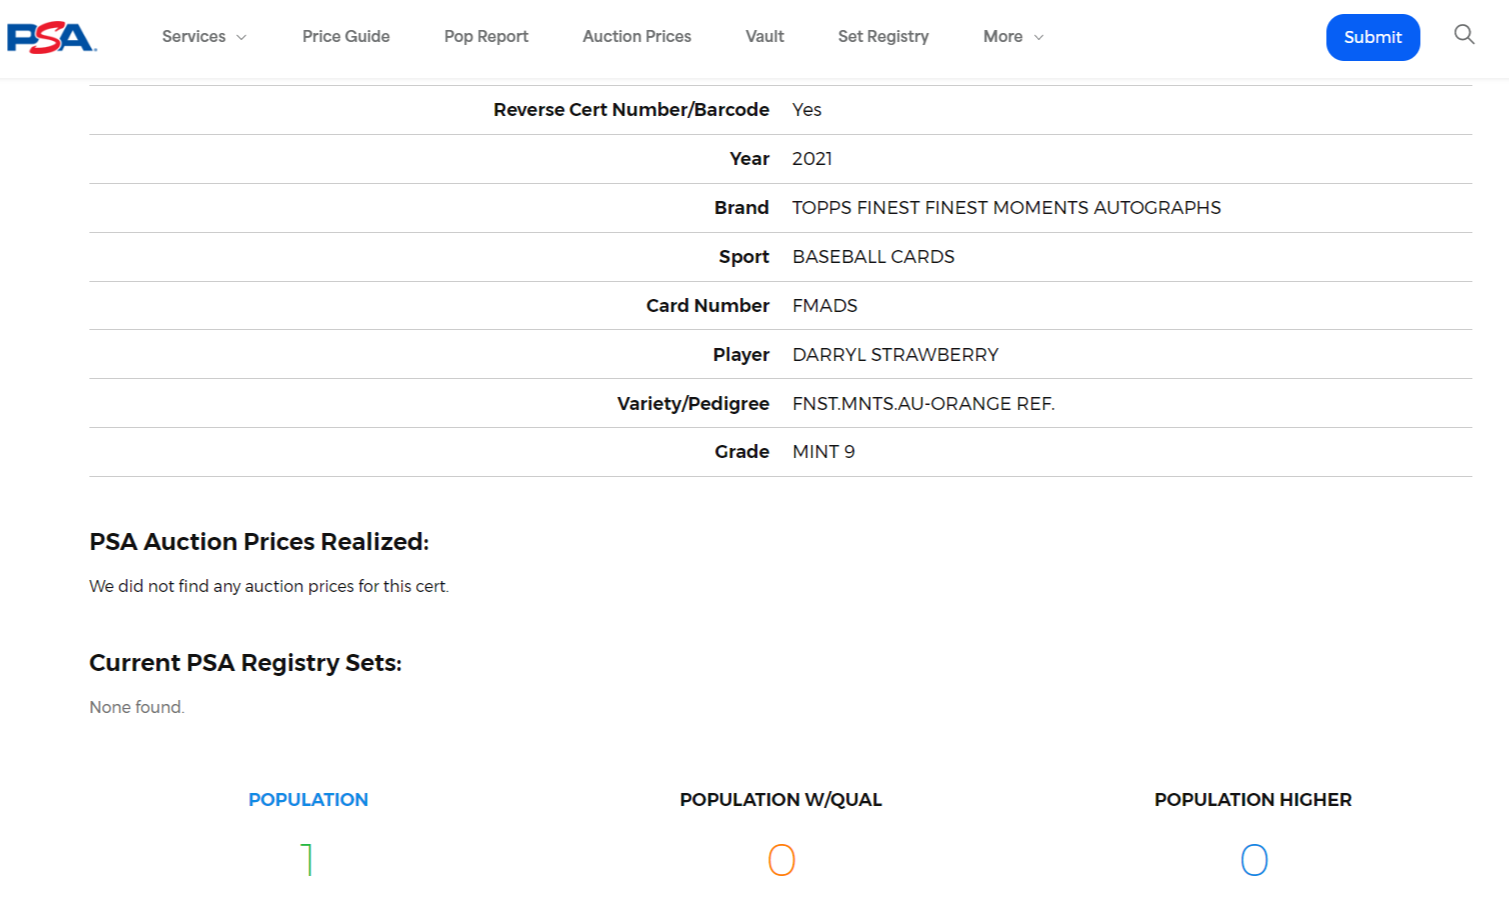Click the population count 1

pos(308,860)
